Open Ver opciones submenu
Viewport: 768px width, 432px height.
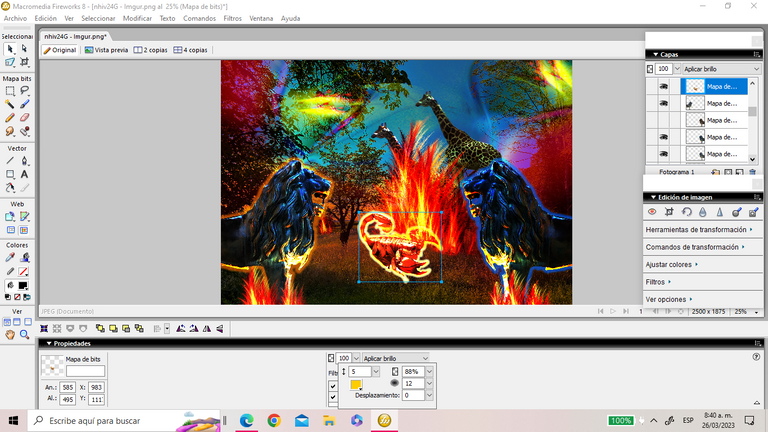pyautogui.click(x=669, y=299)
